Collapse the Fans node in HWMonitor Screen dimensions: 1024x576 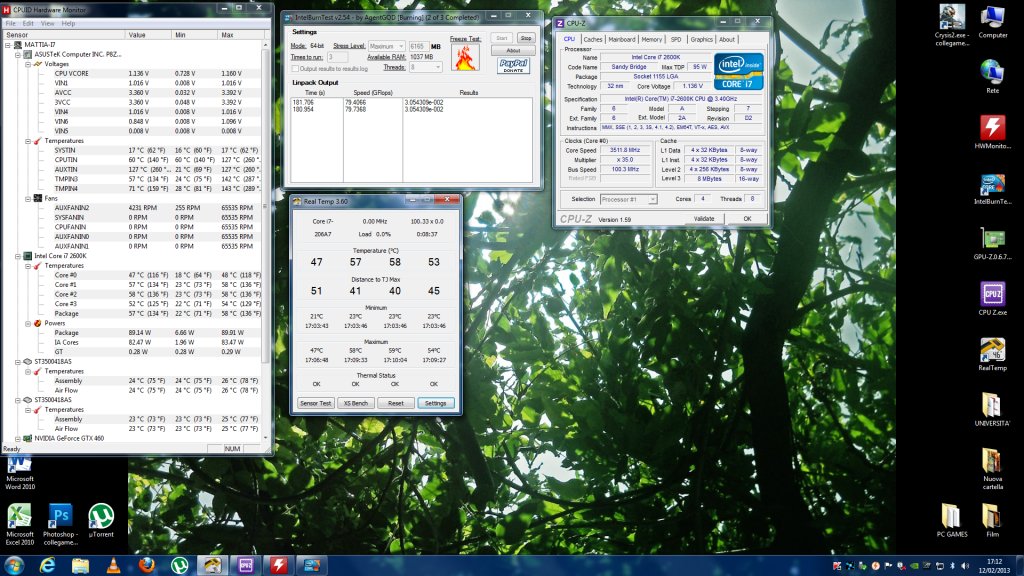28,199
